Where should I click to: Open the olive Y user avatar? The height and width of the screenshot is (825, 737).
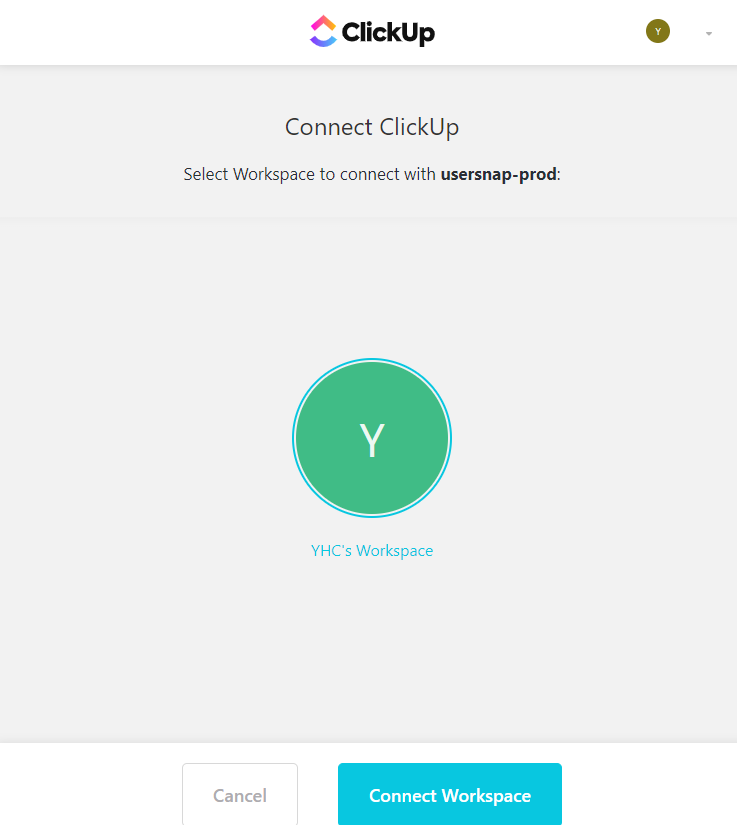point(658,31)
